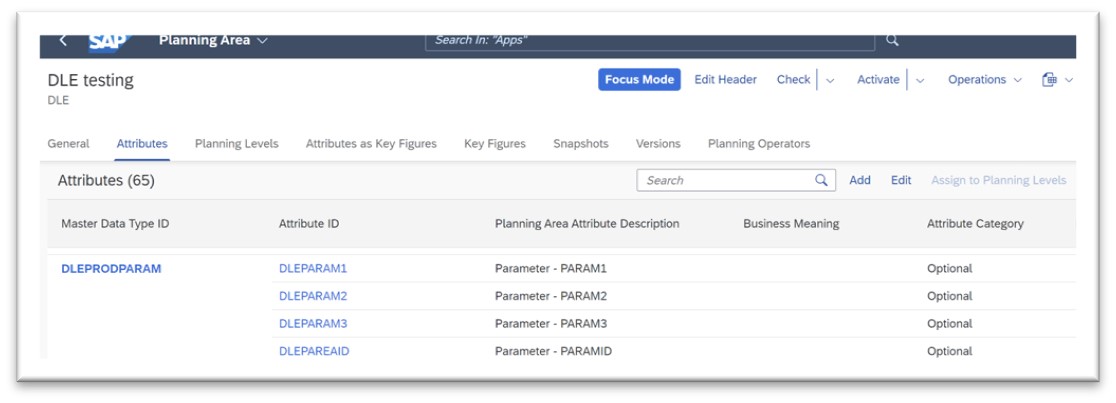The width and height of the screenshot is (1116, 403).
Task: Click the search icon in Attributes search field
Action: (x=821, y=180)
